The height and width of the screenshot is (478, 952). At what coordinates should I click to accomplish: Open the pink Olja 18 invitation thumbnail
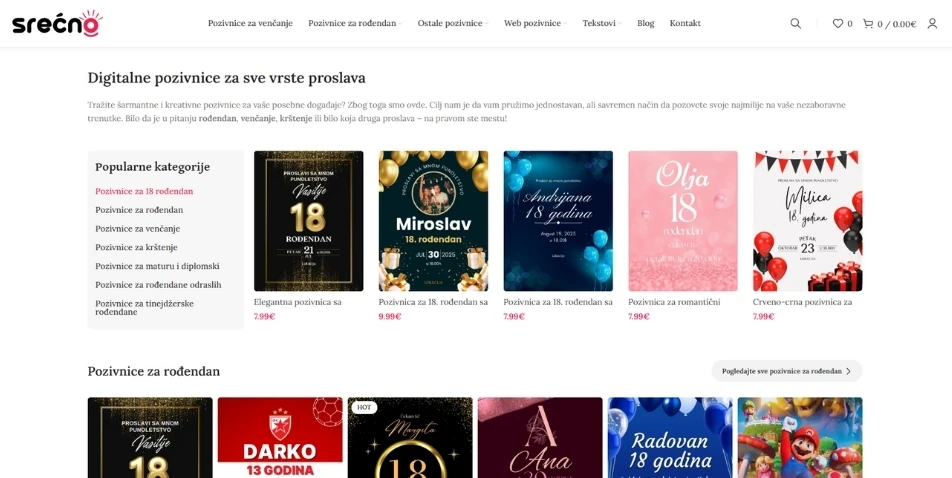[683, 221]
